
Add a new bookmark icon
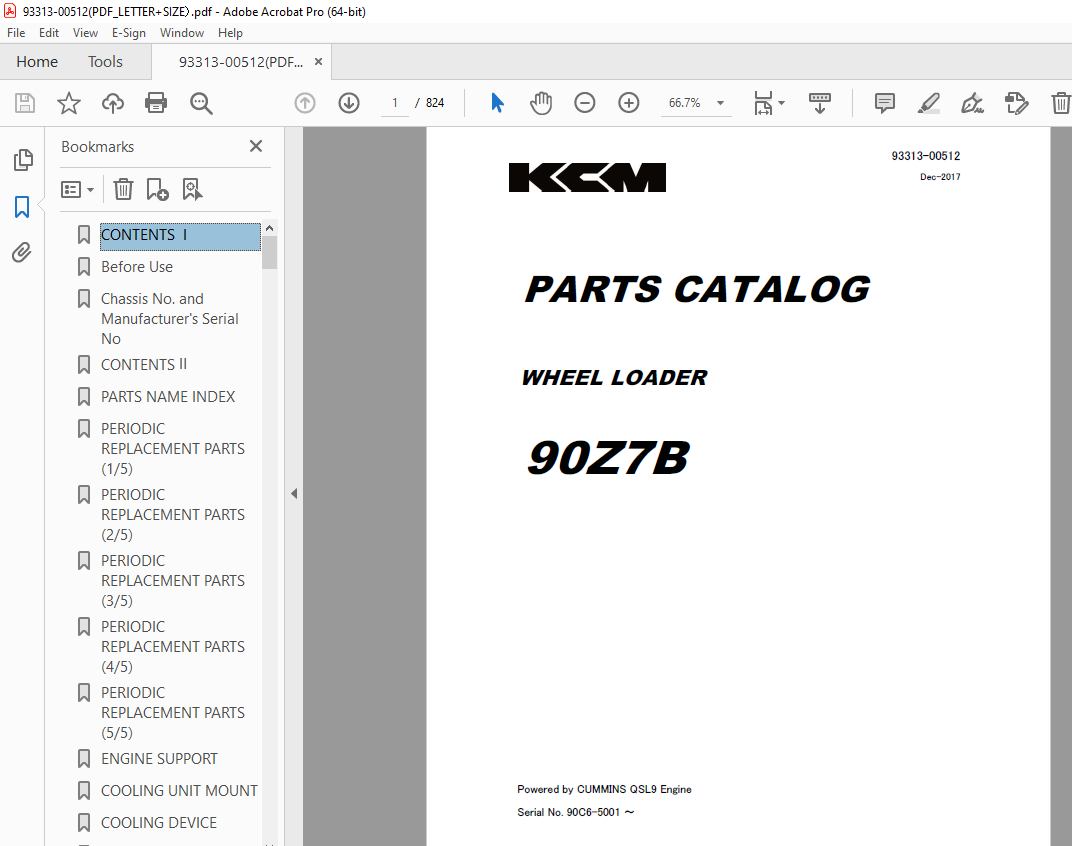[157, 189]
